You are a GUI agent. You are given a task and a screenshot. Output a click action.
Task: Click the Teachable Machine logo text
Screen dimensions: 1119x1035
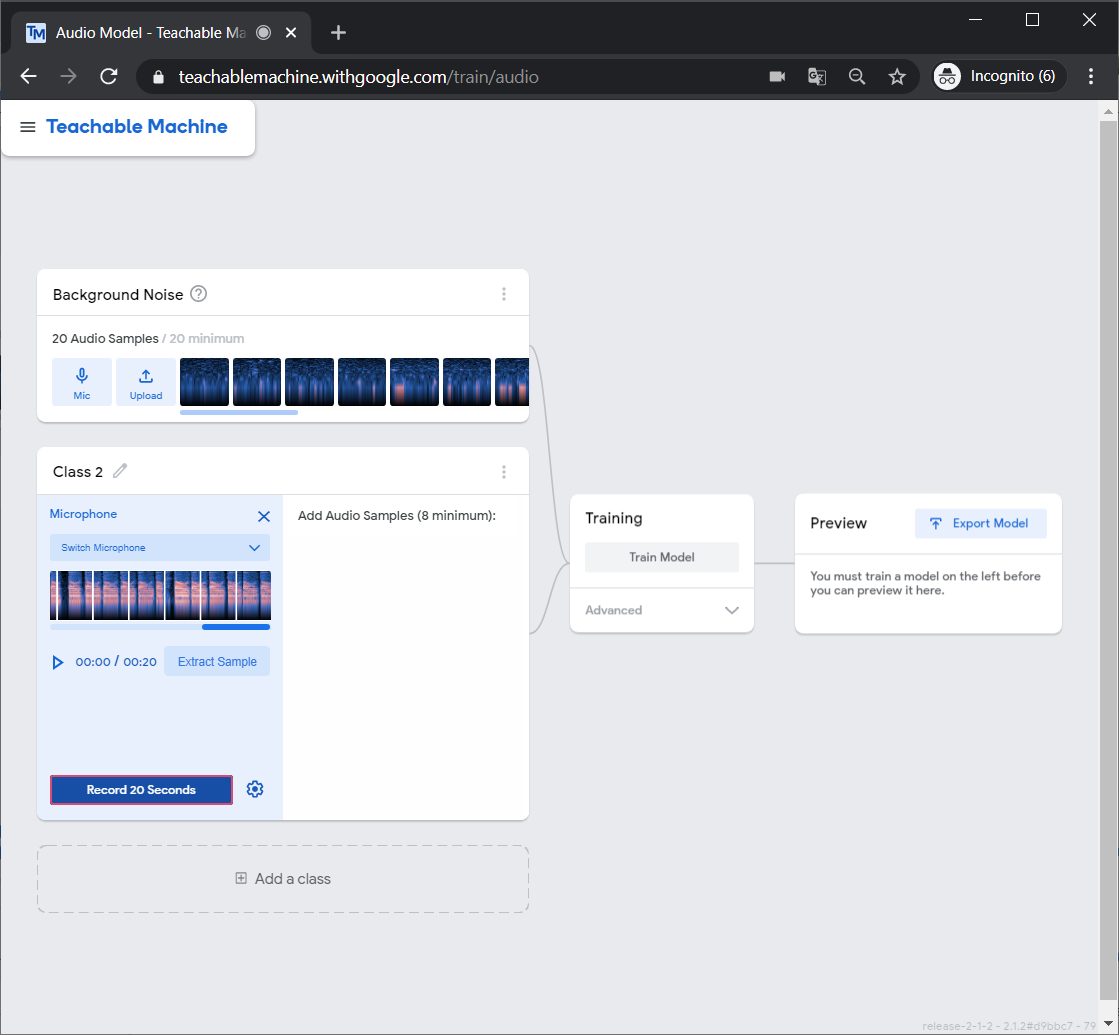(x=137, y=126)
